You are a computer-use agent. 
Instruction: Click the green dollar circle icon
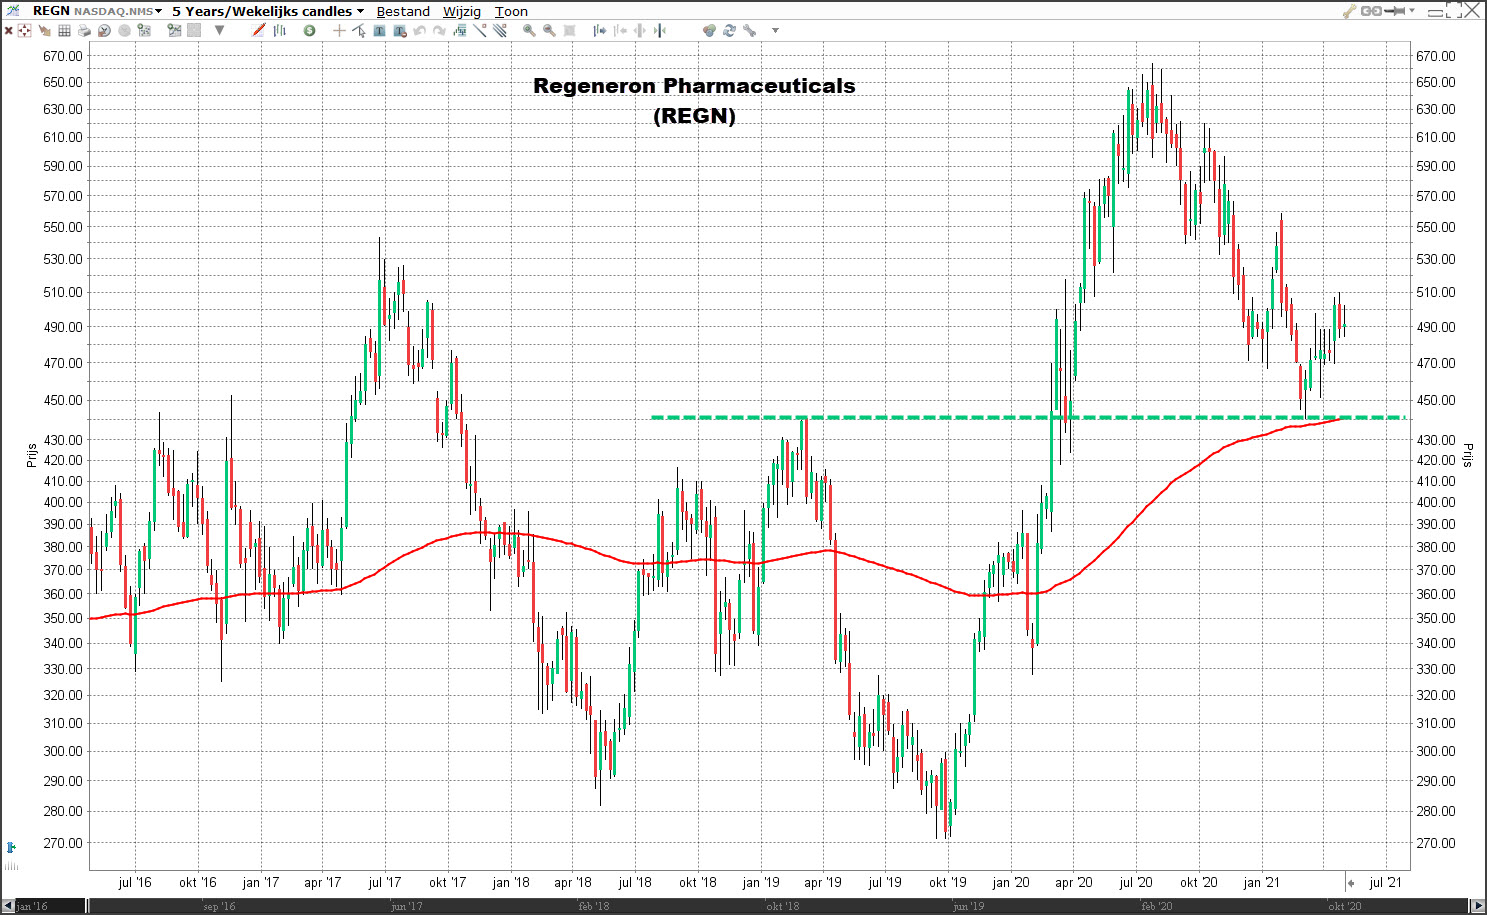coord(309,30)
